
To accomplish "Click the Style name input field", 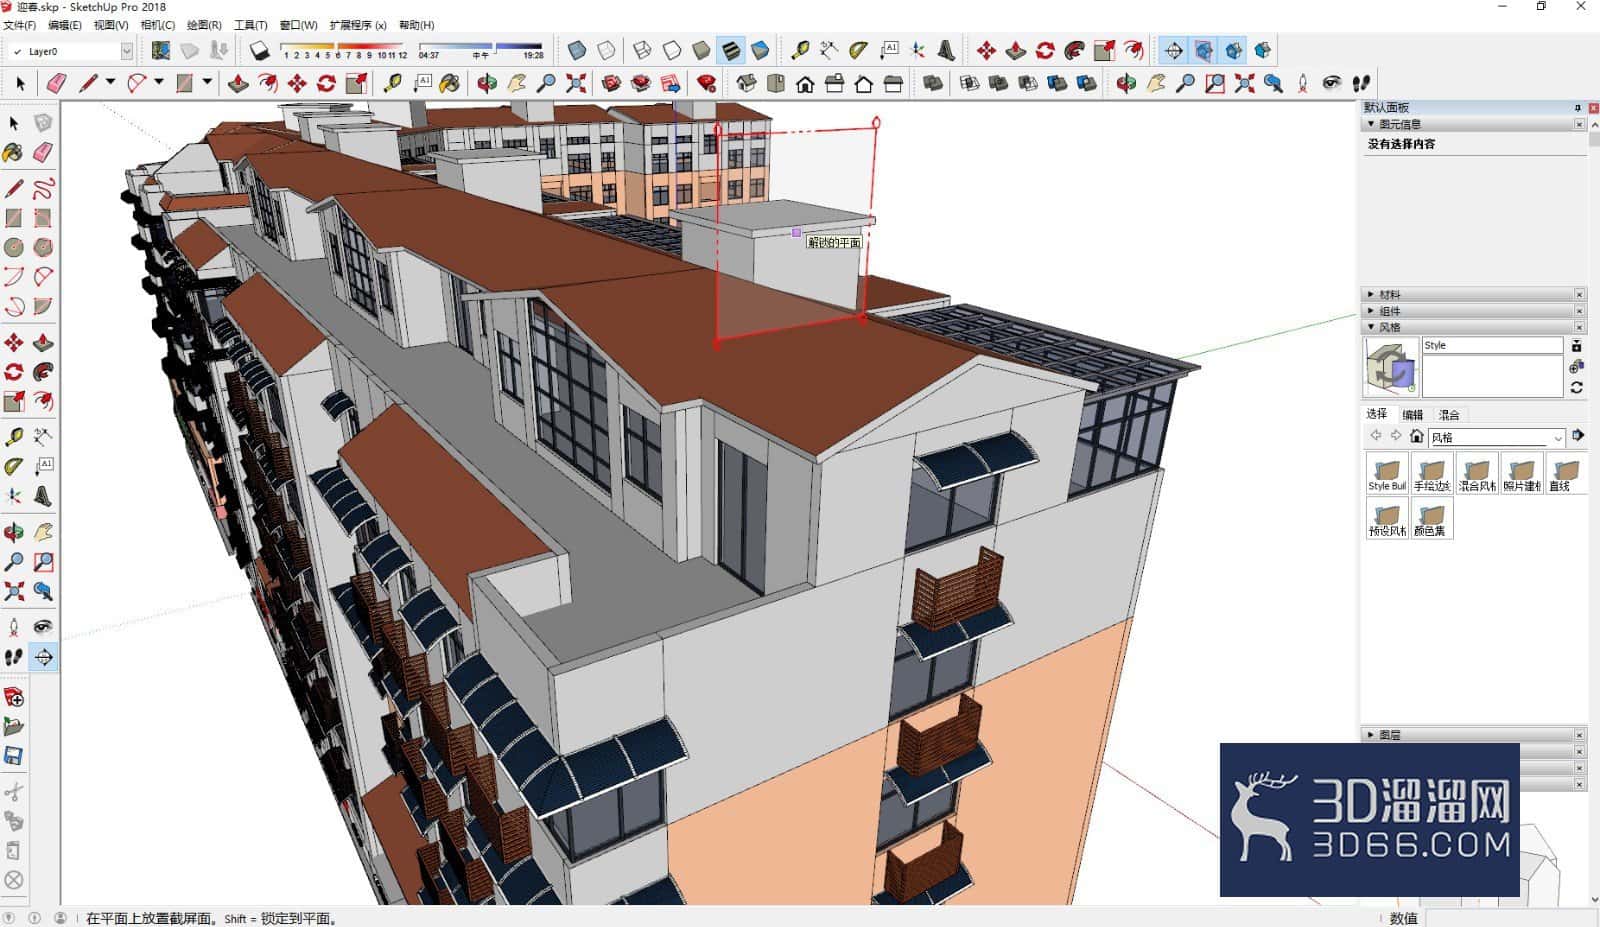I will click(x=1492, y=345).
